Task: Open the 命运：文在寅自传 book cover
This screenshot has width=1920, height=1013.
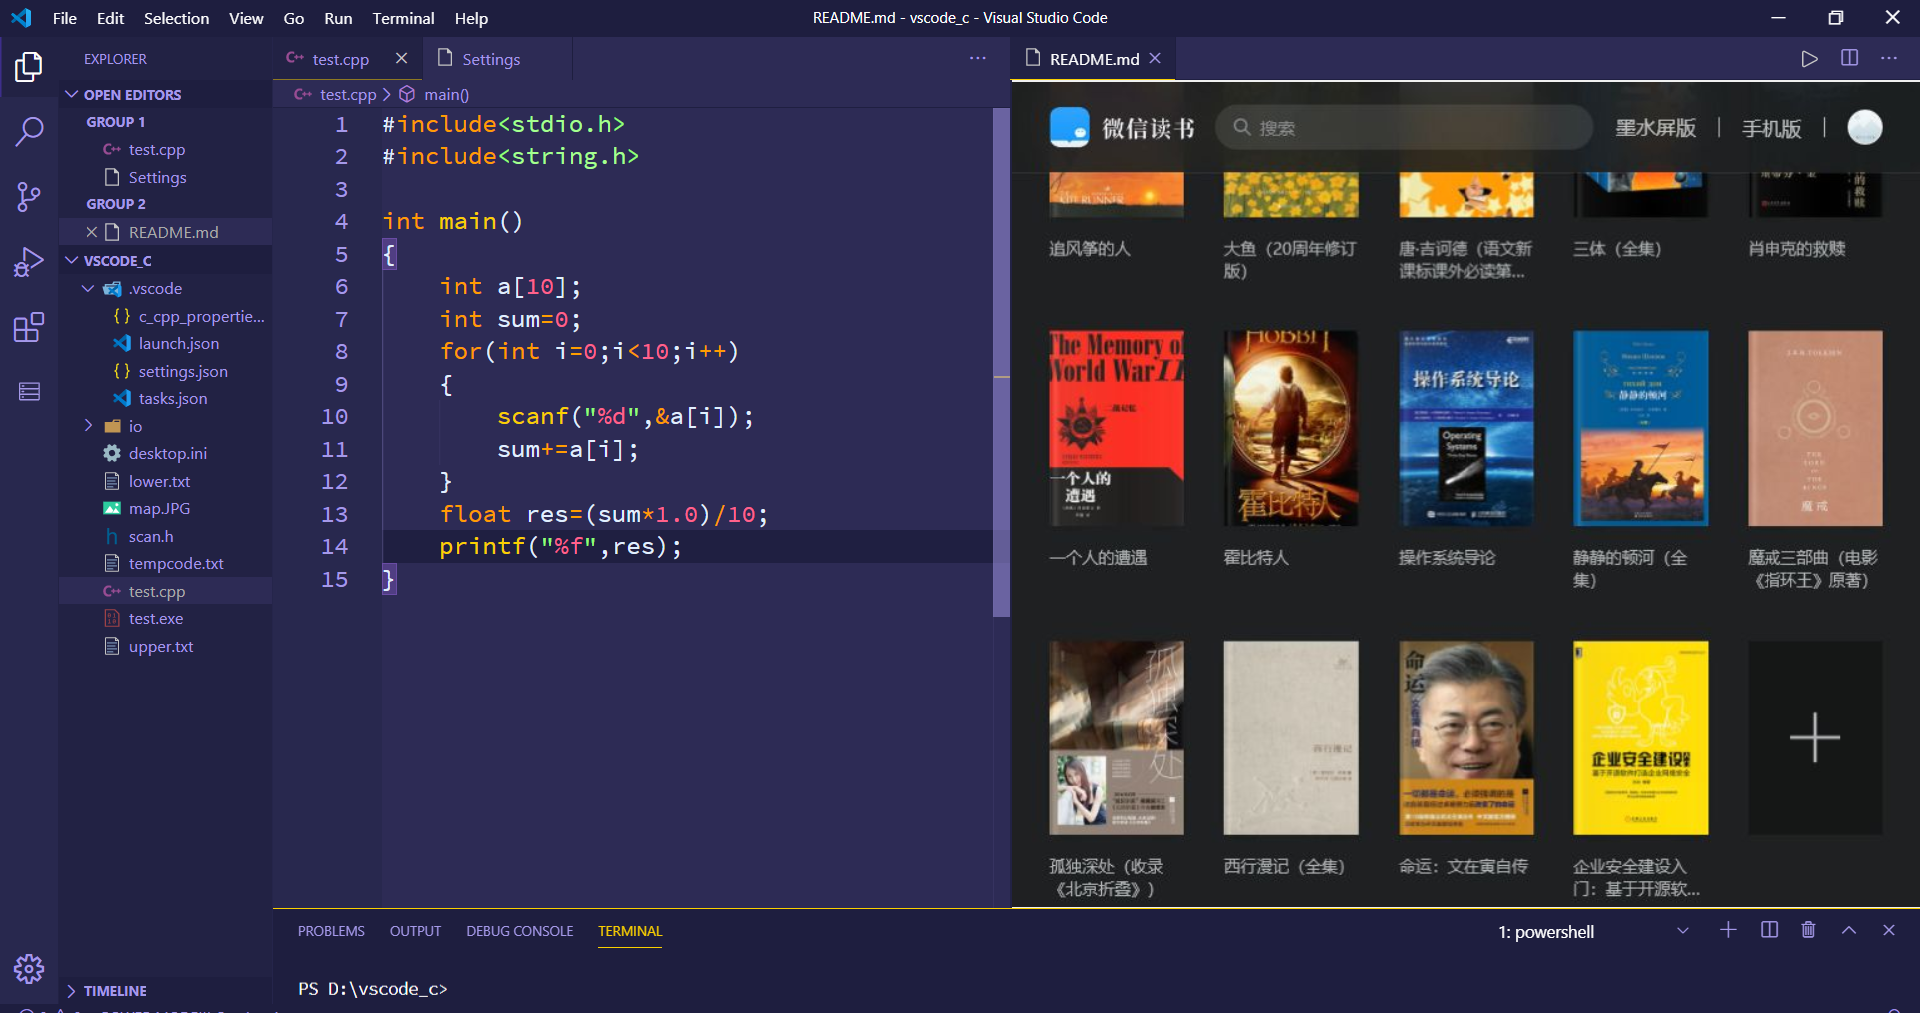Action: pos(1465,738)
